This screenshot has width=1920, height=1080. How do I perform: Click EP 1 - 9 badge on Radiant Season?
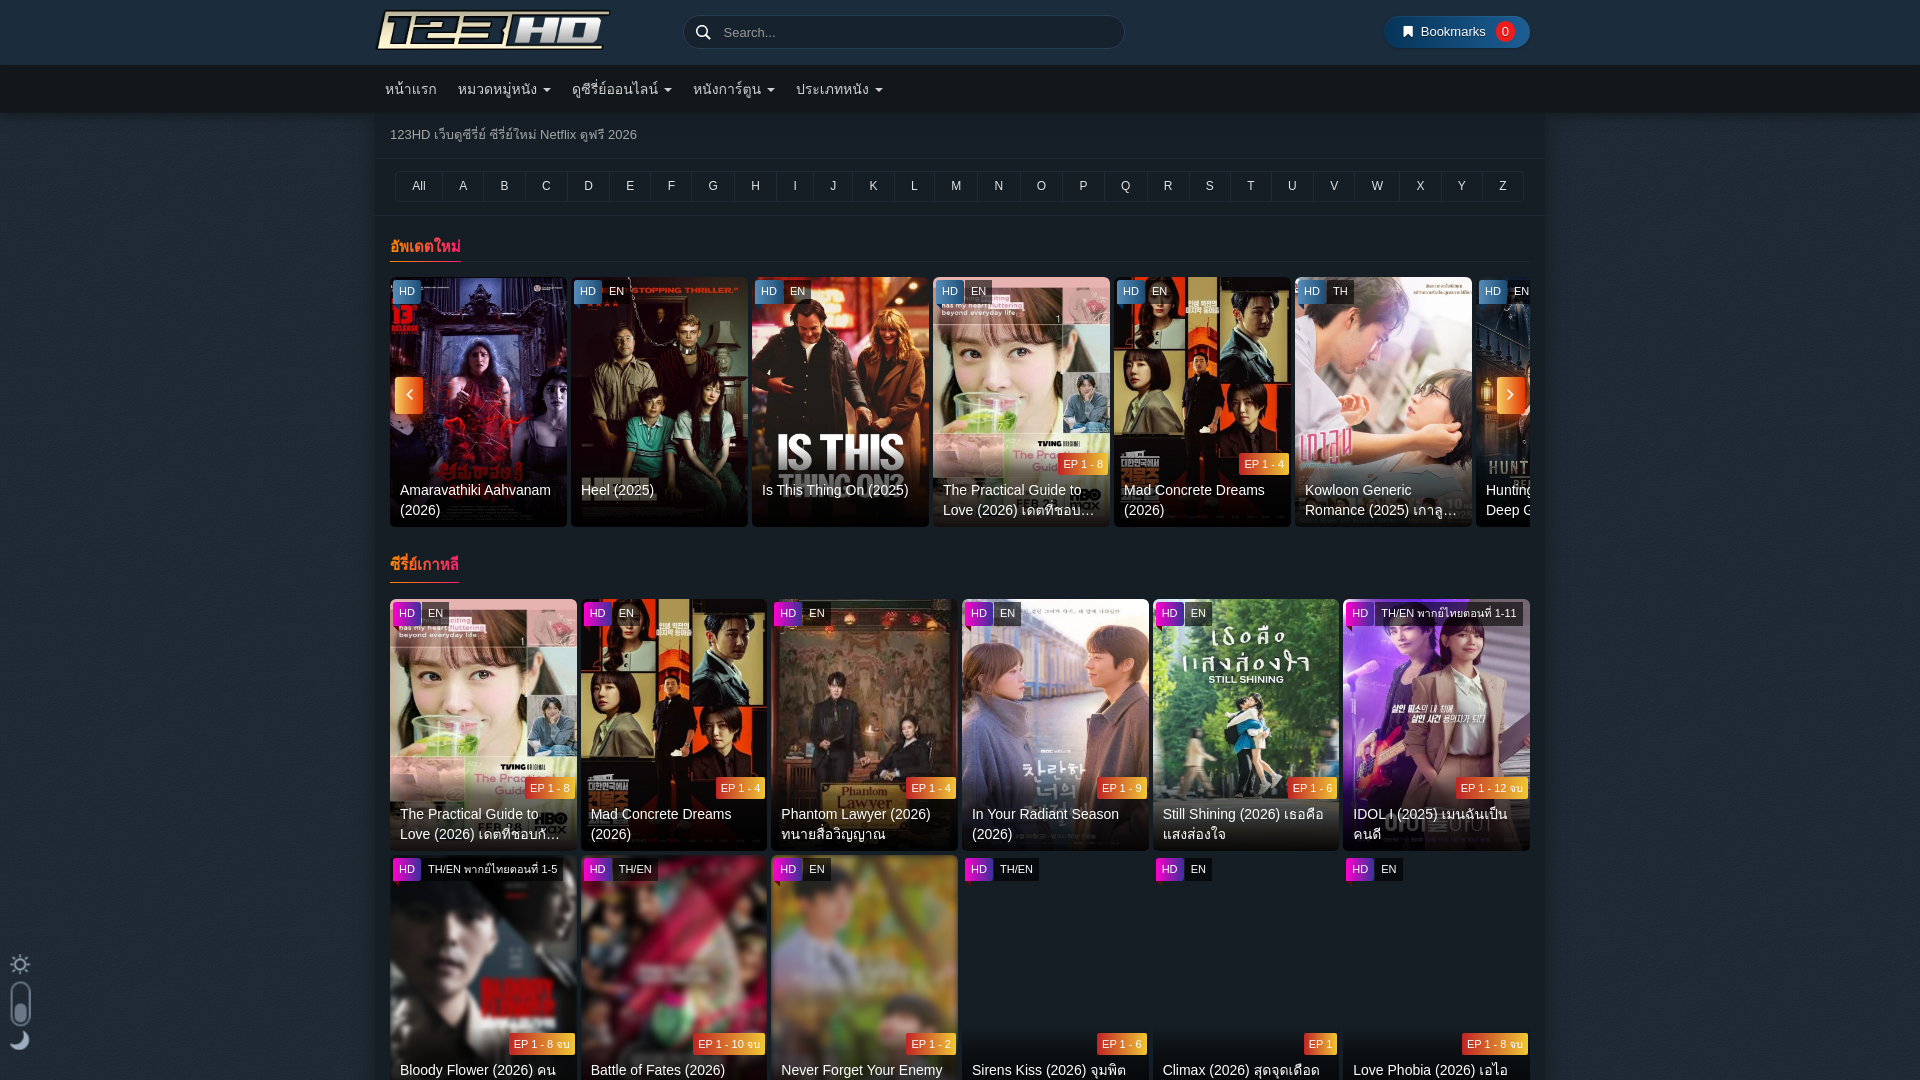click(x=1122, y=788)
